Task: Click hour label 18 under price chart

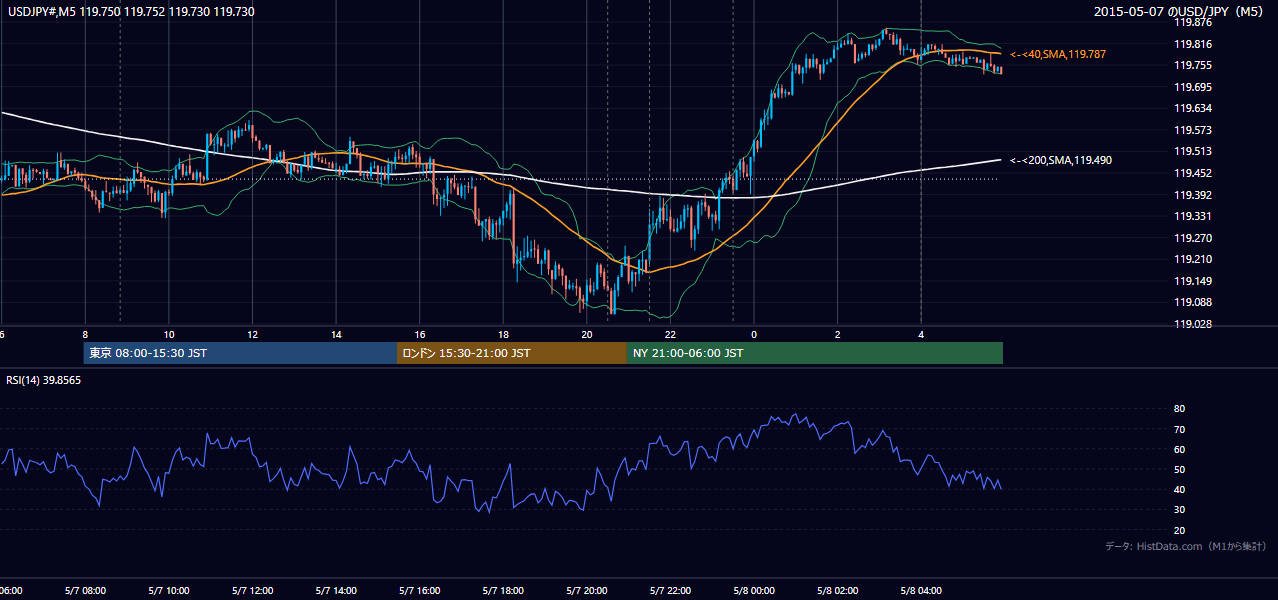Action: (x=504, y=334)
